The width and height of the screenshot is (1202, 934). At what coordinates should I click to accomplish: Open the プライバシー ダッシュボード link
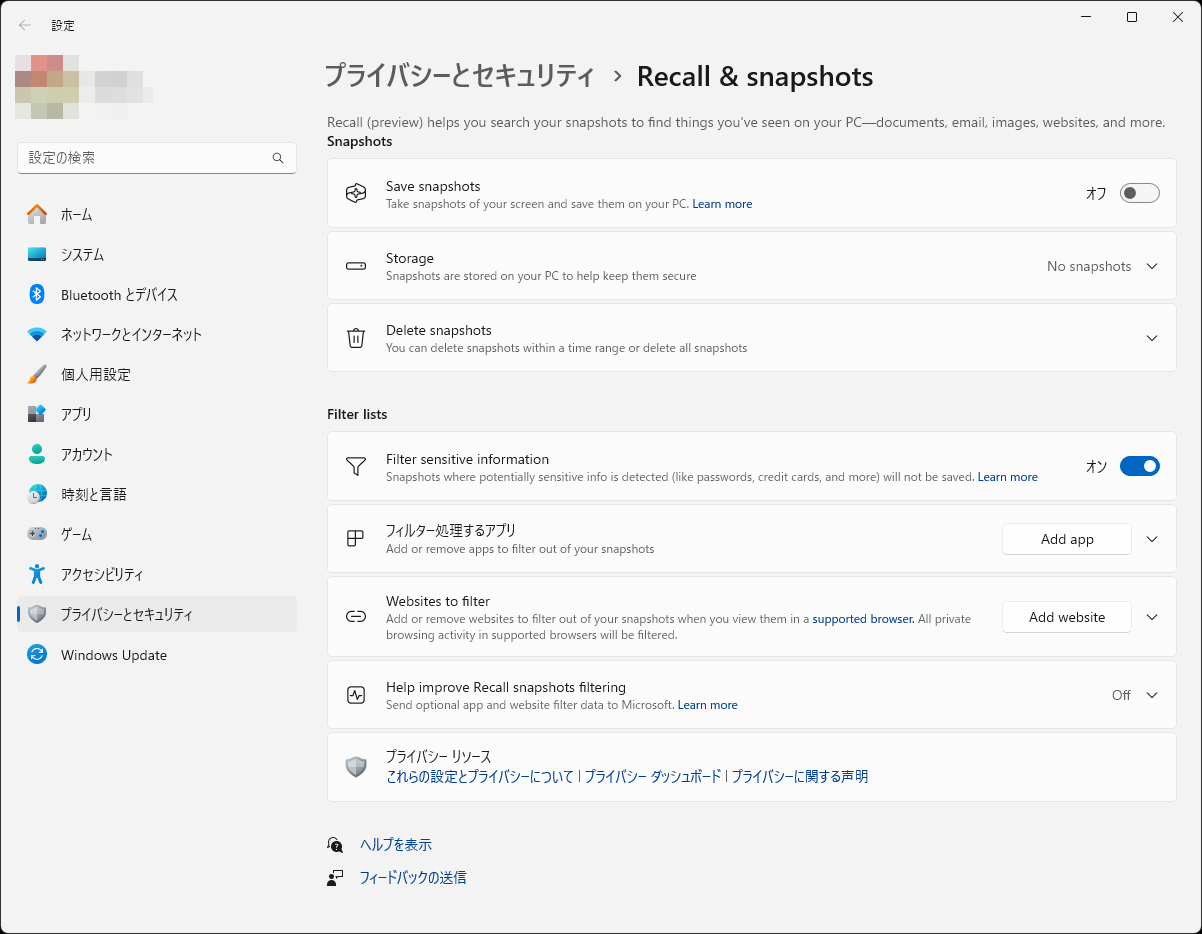652,776
